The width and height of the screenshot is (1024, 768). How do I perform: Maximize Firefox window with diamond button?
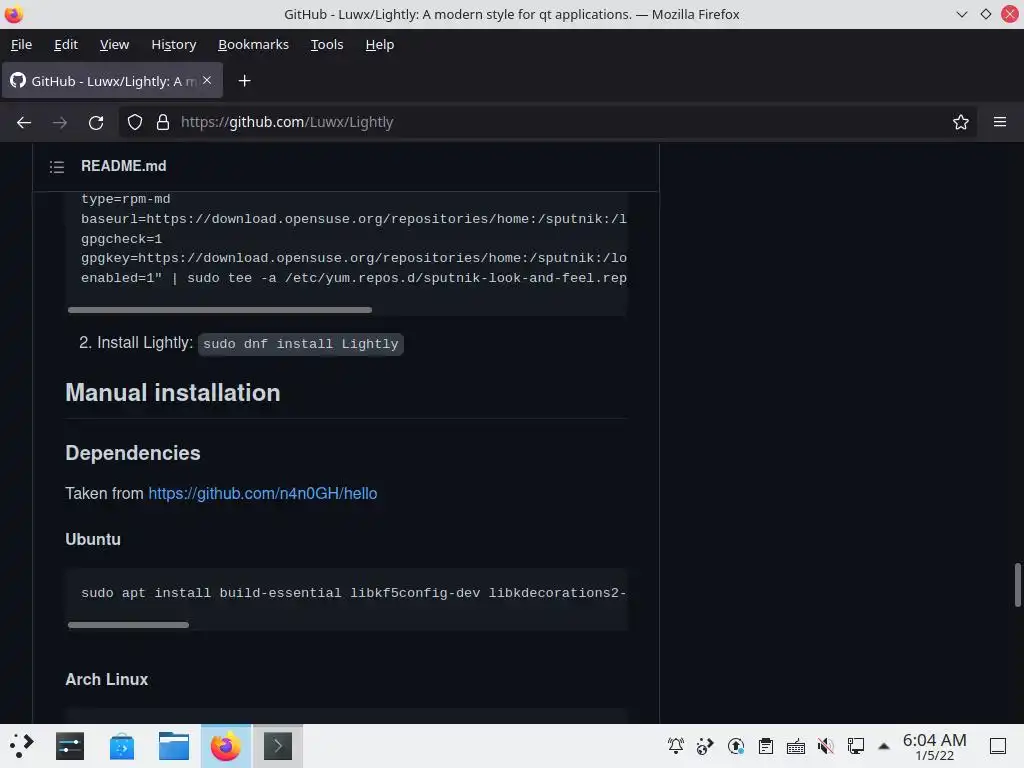point(985,14)
